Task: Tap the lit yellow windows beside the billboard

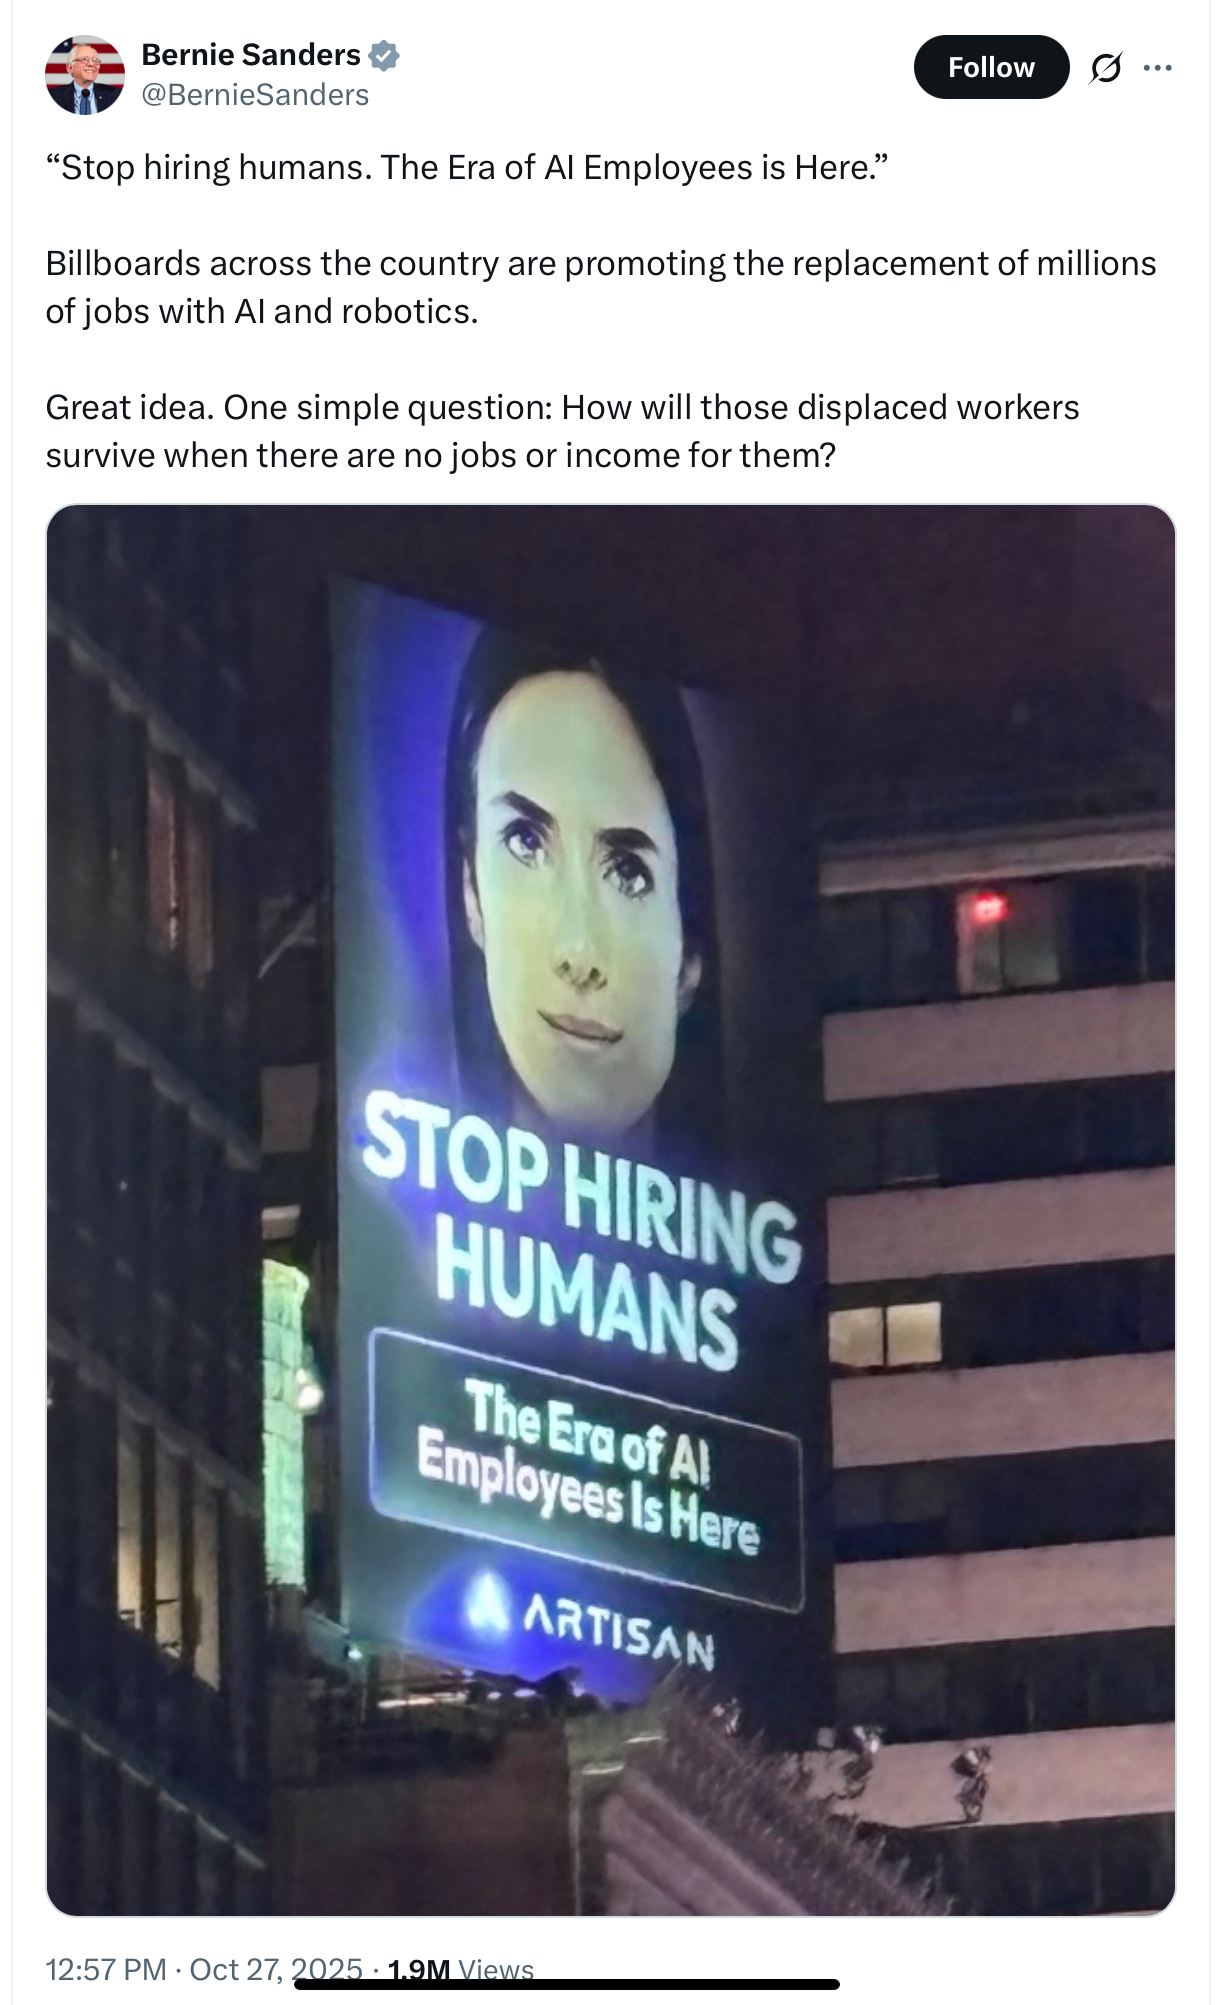Action: point(885,1334)
